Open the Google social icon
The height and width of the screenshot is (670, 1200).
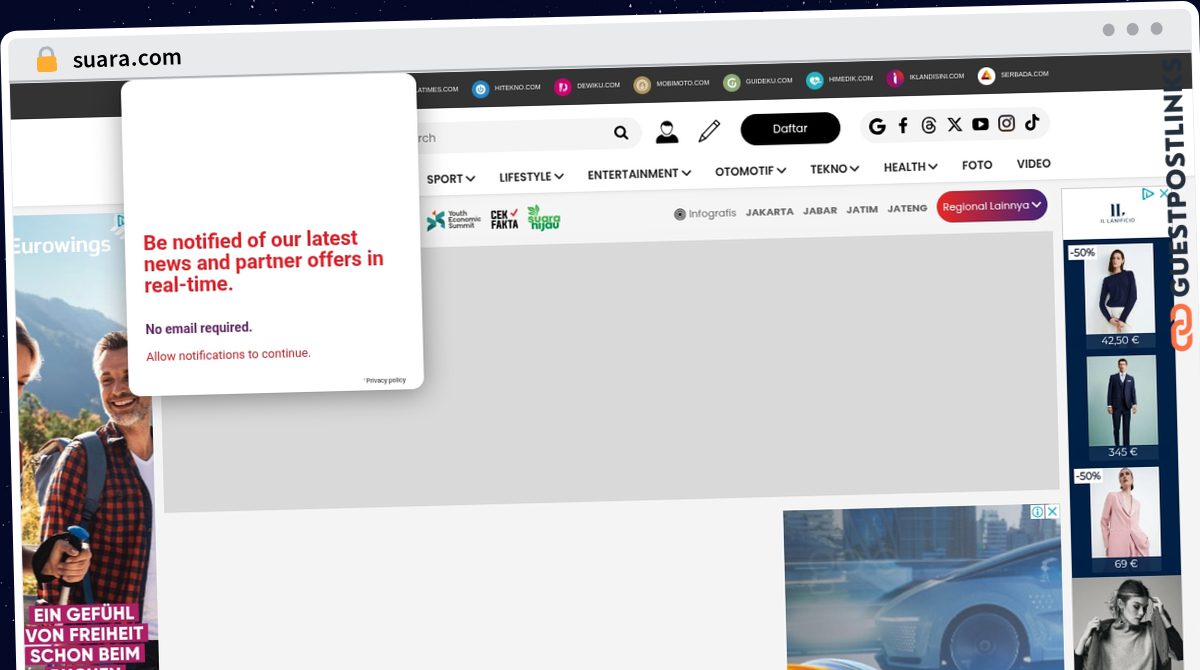(877, 126)
